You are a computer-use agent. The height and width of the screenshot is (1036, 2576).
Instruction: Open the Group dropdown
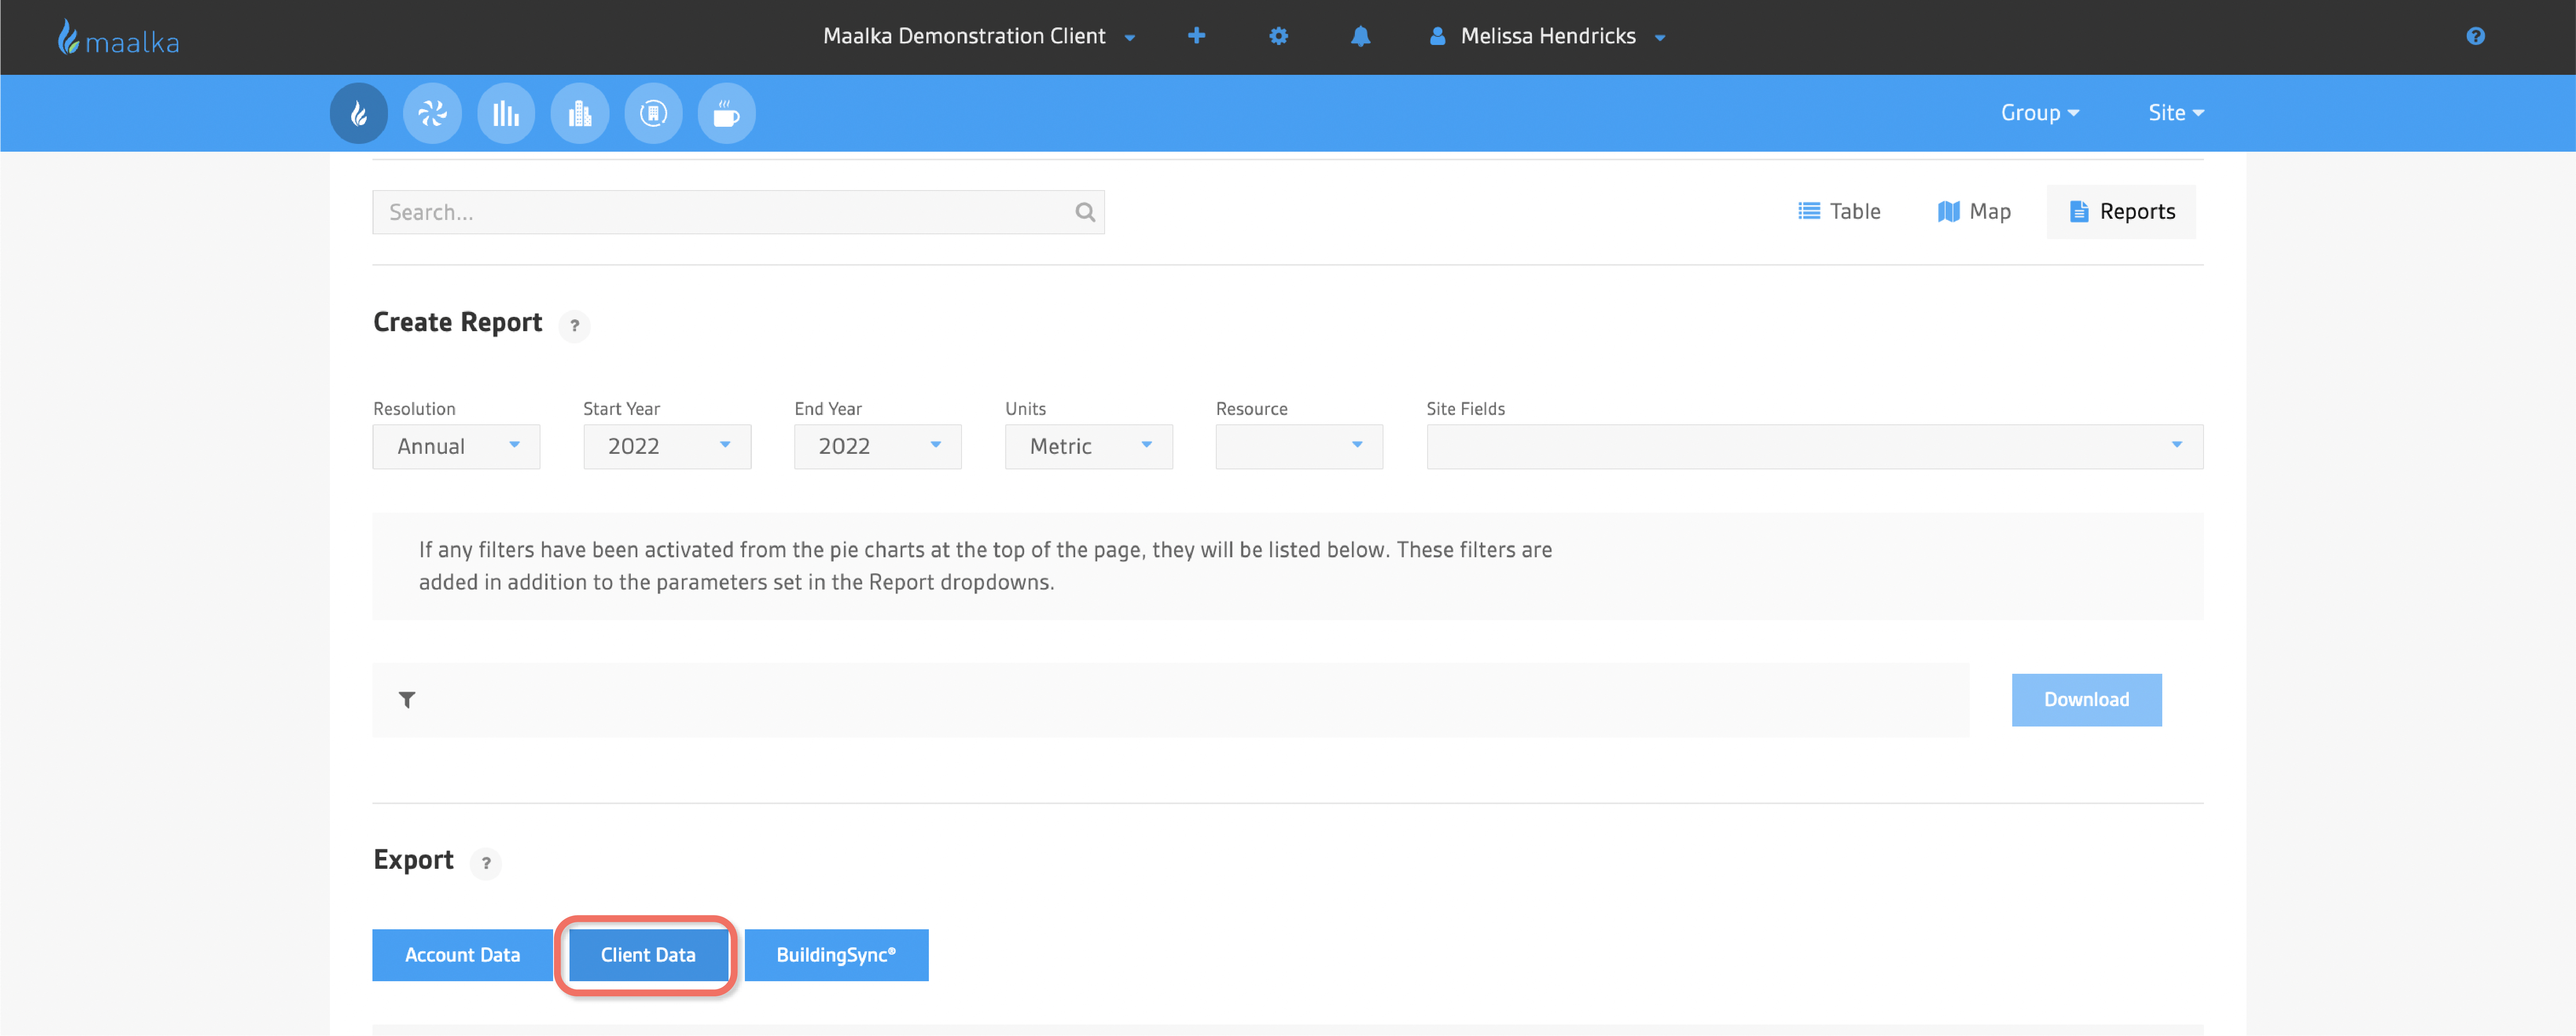(x=2040, y=113)
